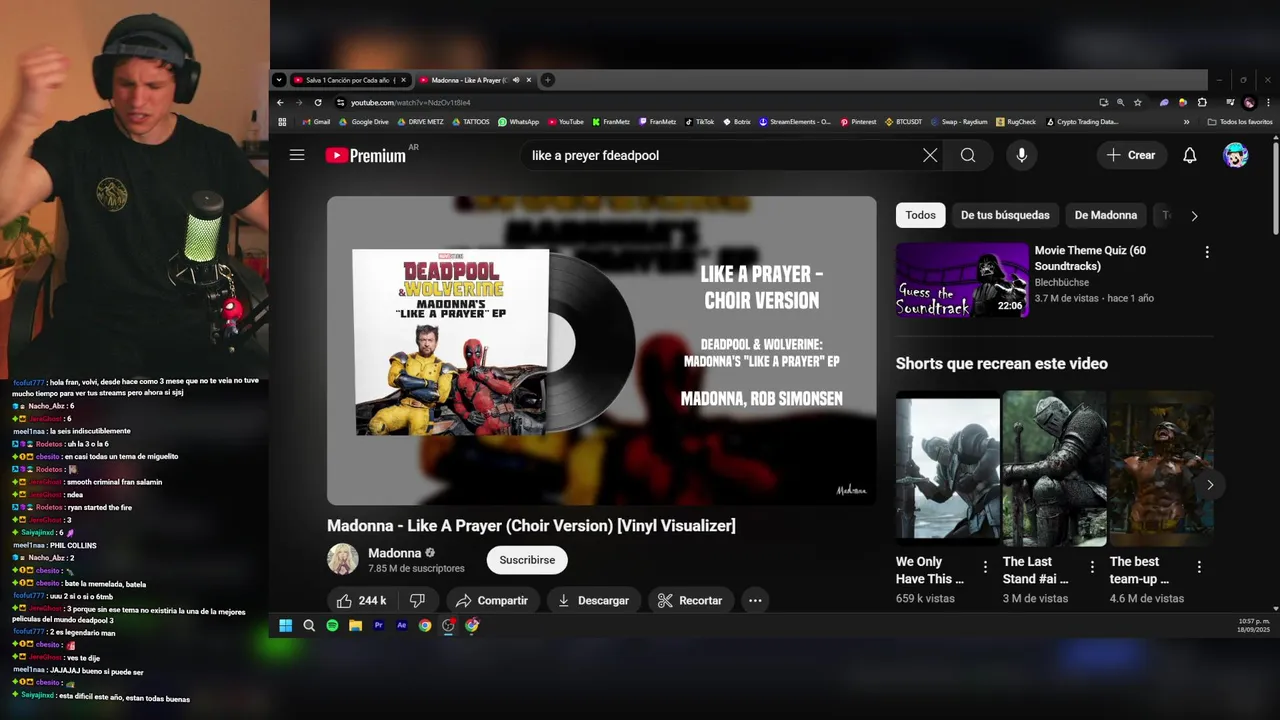Screen dimensions: 1280x720
Task: Expand hidden bookmarks with the chevron
Action: pos(1187,122)
